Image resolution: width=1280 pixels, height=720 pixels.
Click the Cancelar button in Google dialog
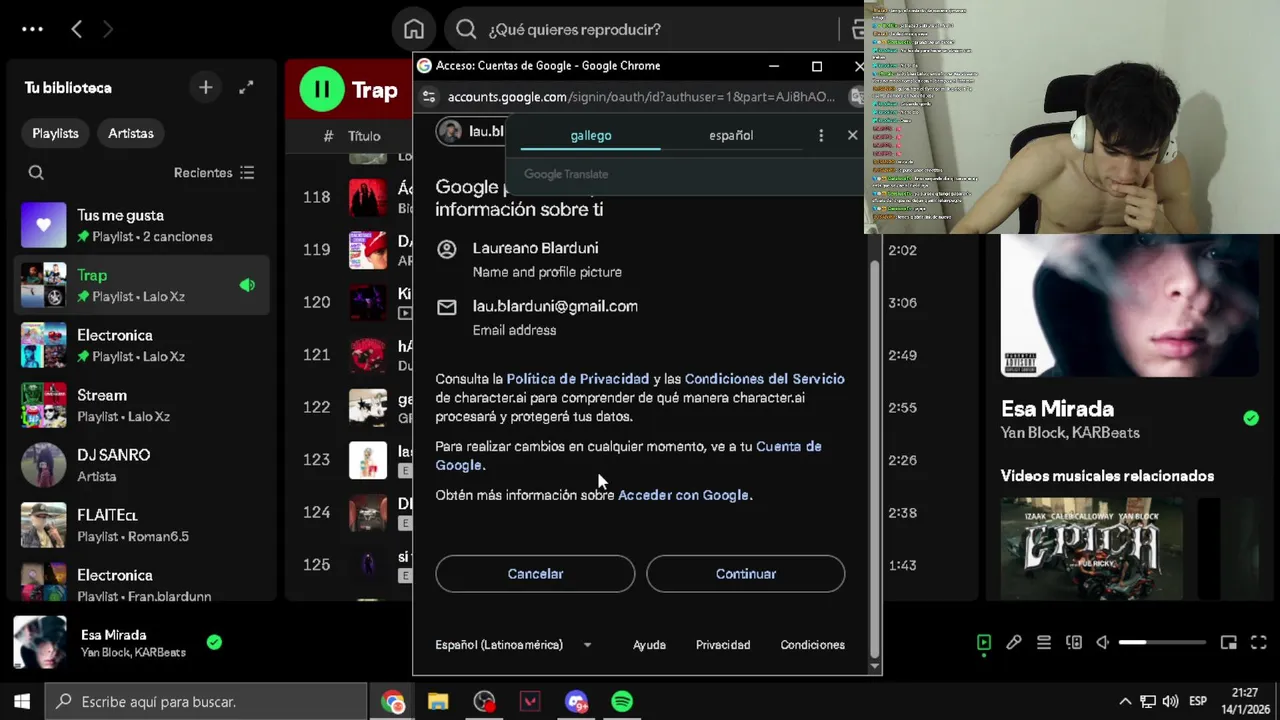pyautogui.click(x=535, y=574)
